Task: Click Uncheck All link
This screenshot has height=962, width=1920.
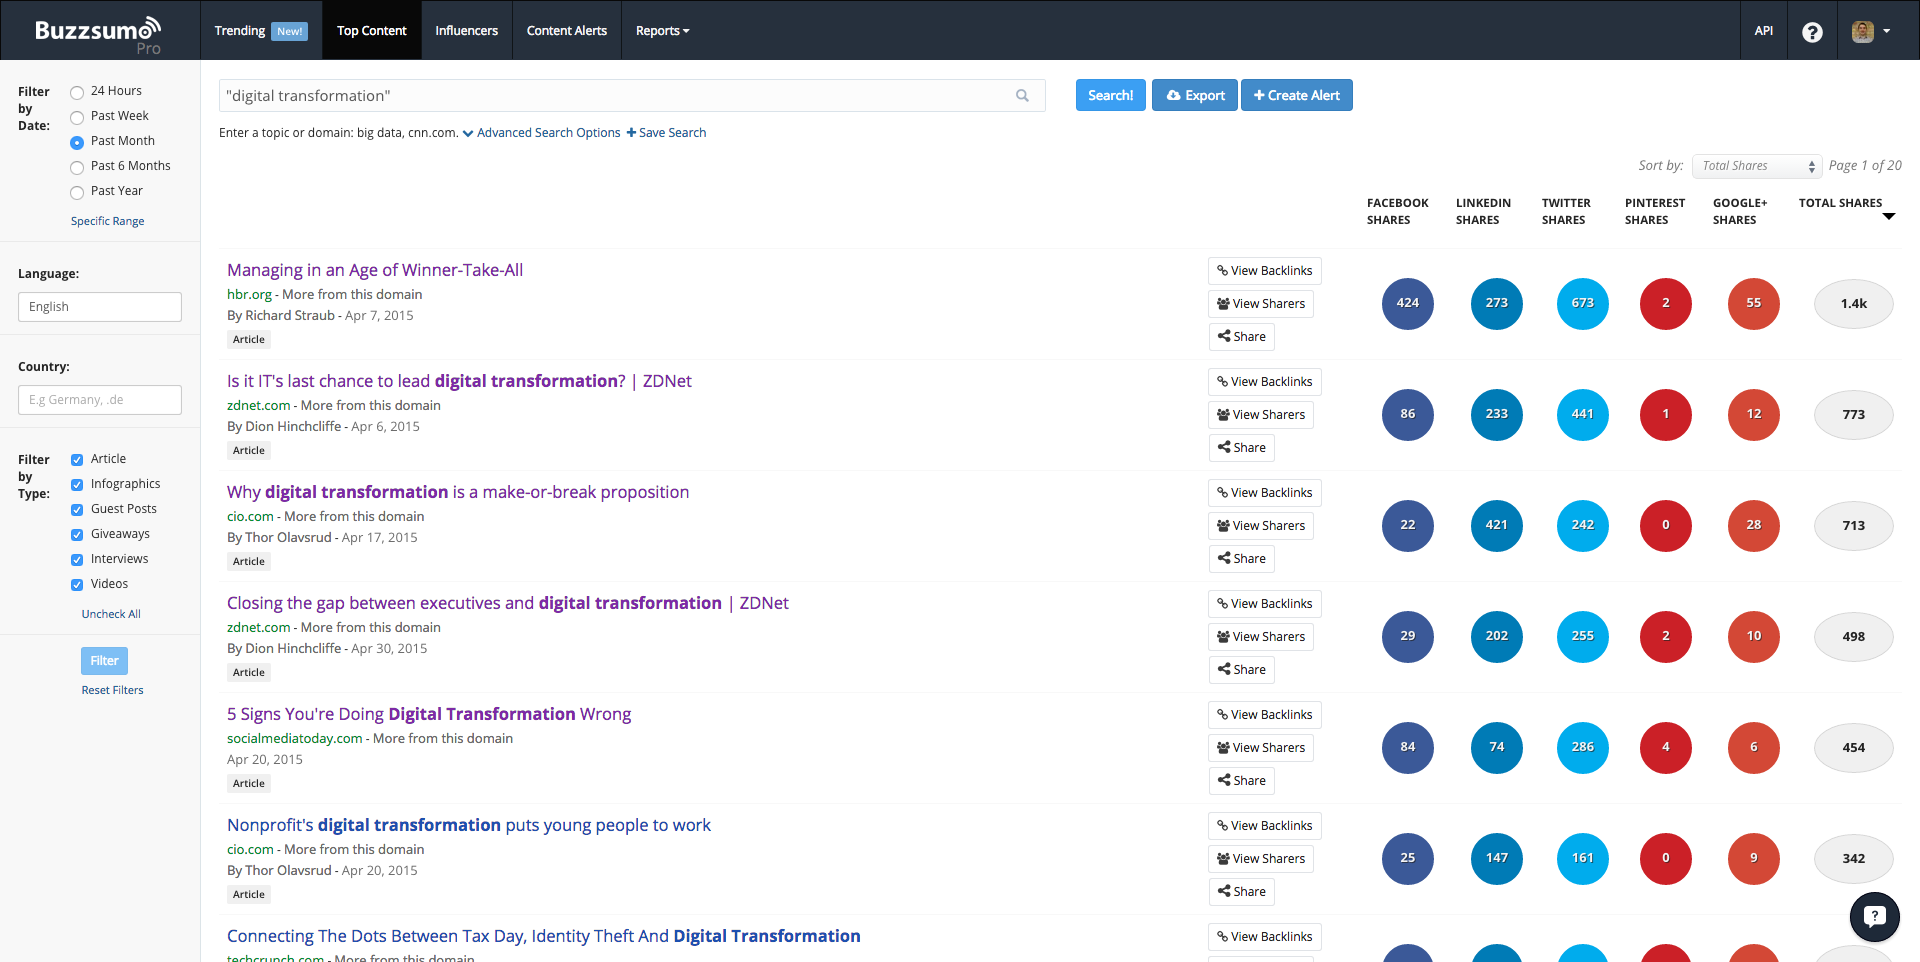Action: tap(111, 614)
